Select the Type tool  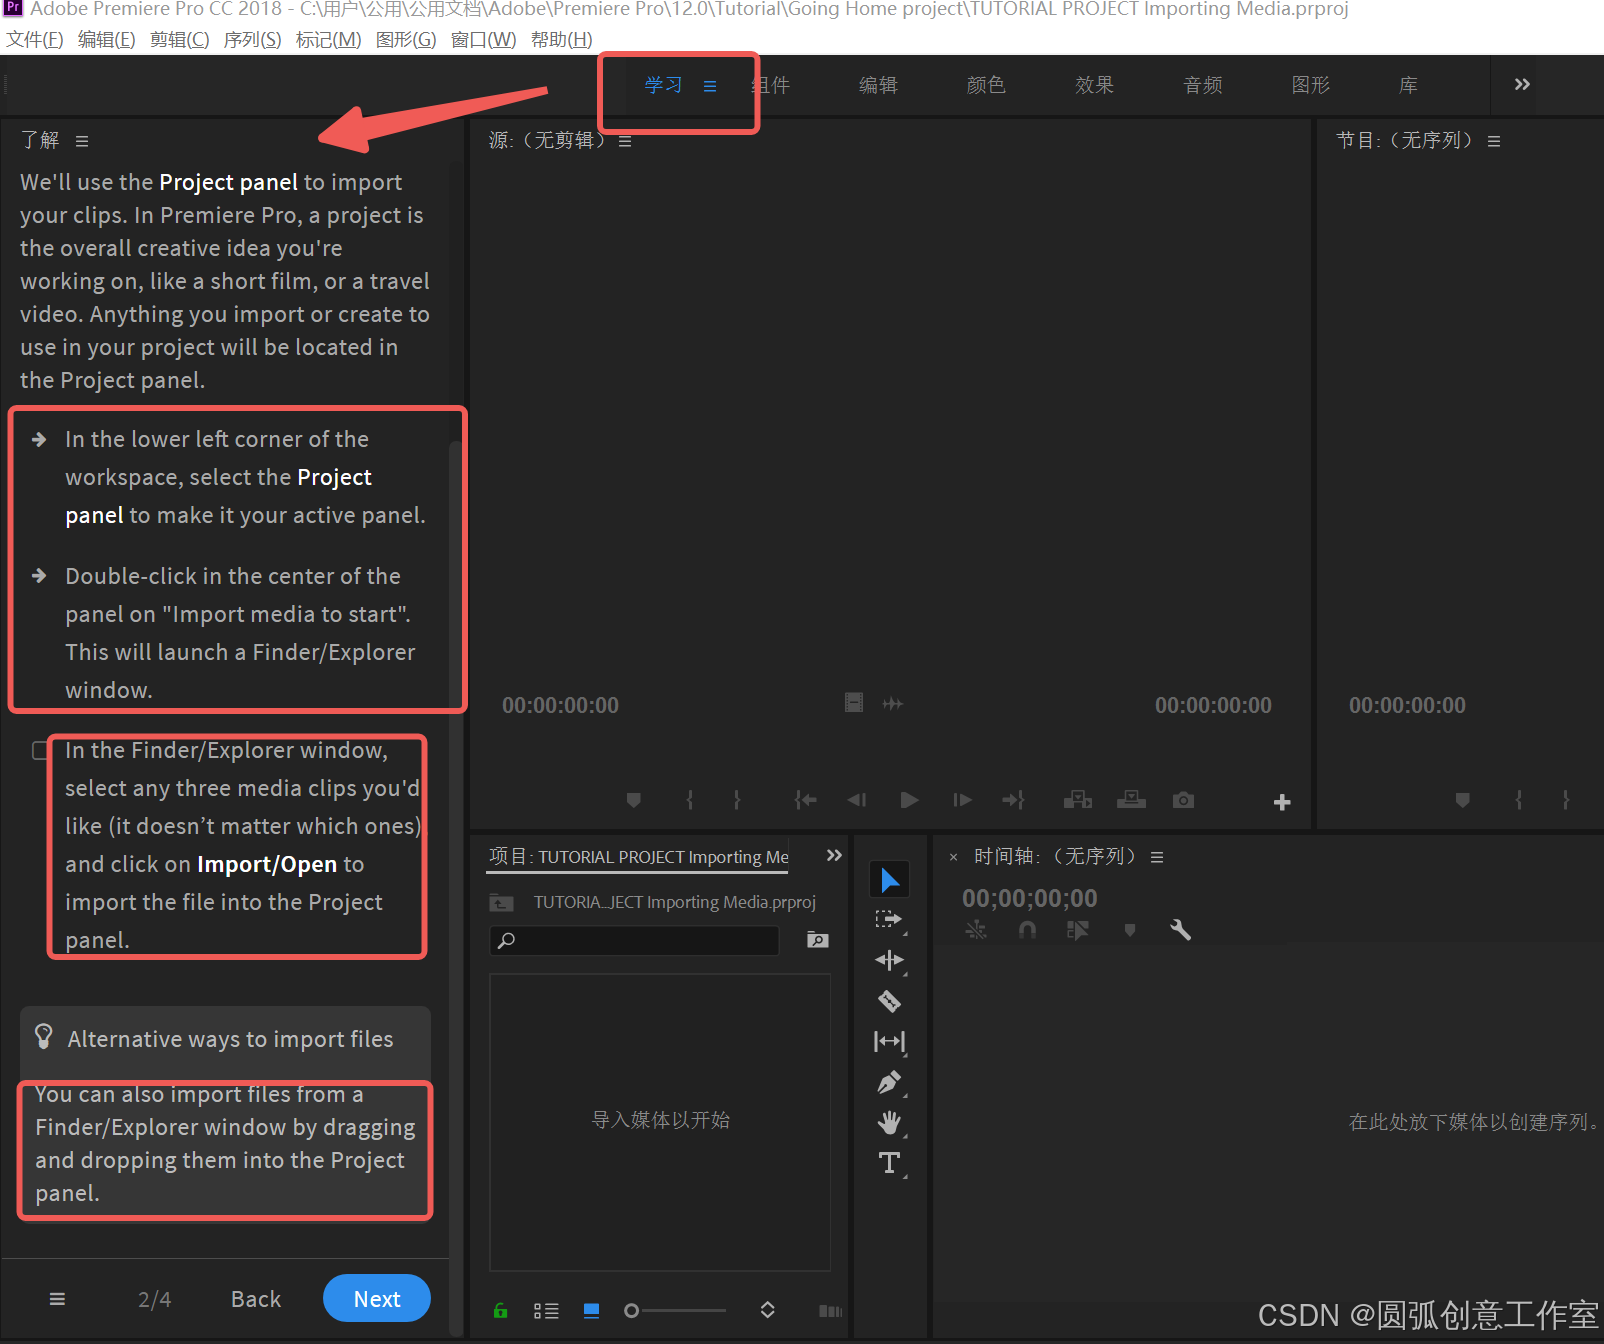[x=889, y=1162]
